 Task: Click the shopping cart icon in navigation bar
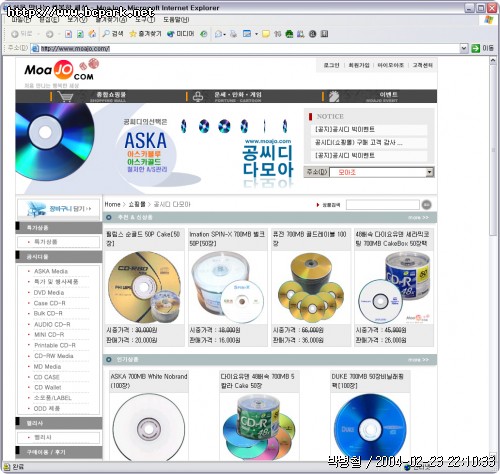(65, 97)
